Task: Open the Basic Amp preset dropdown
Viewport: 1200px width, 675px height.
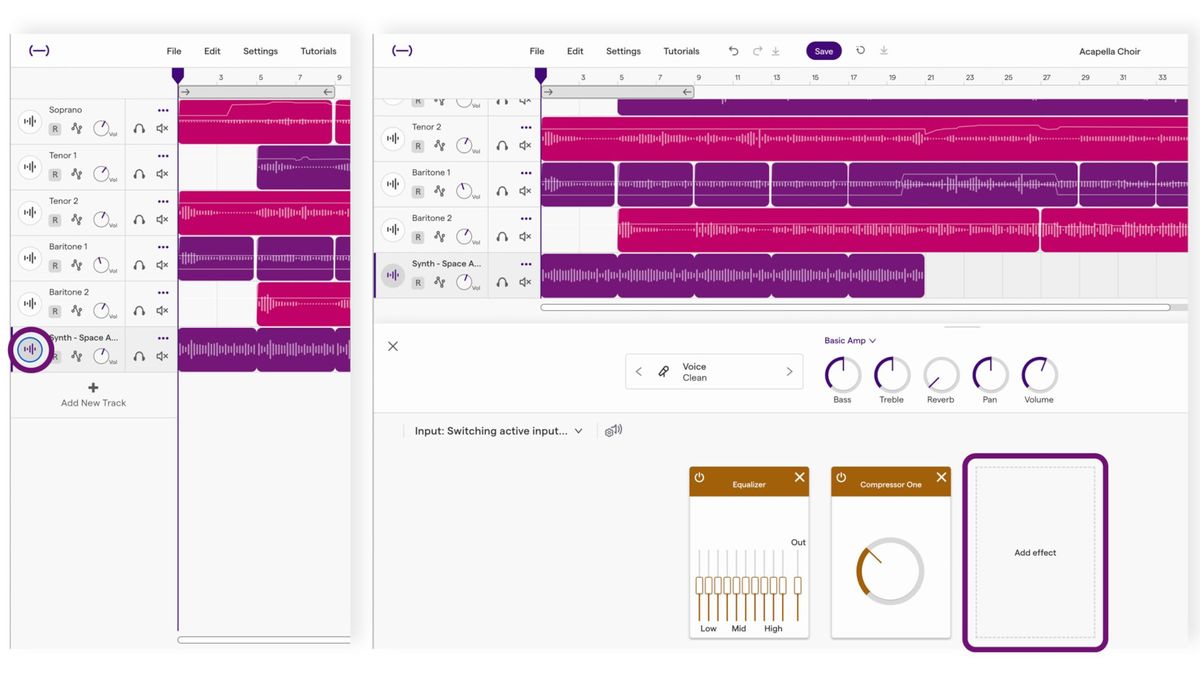Action: point(849,340)
